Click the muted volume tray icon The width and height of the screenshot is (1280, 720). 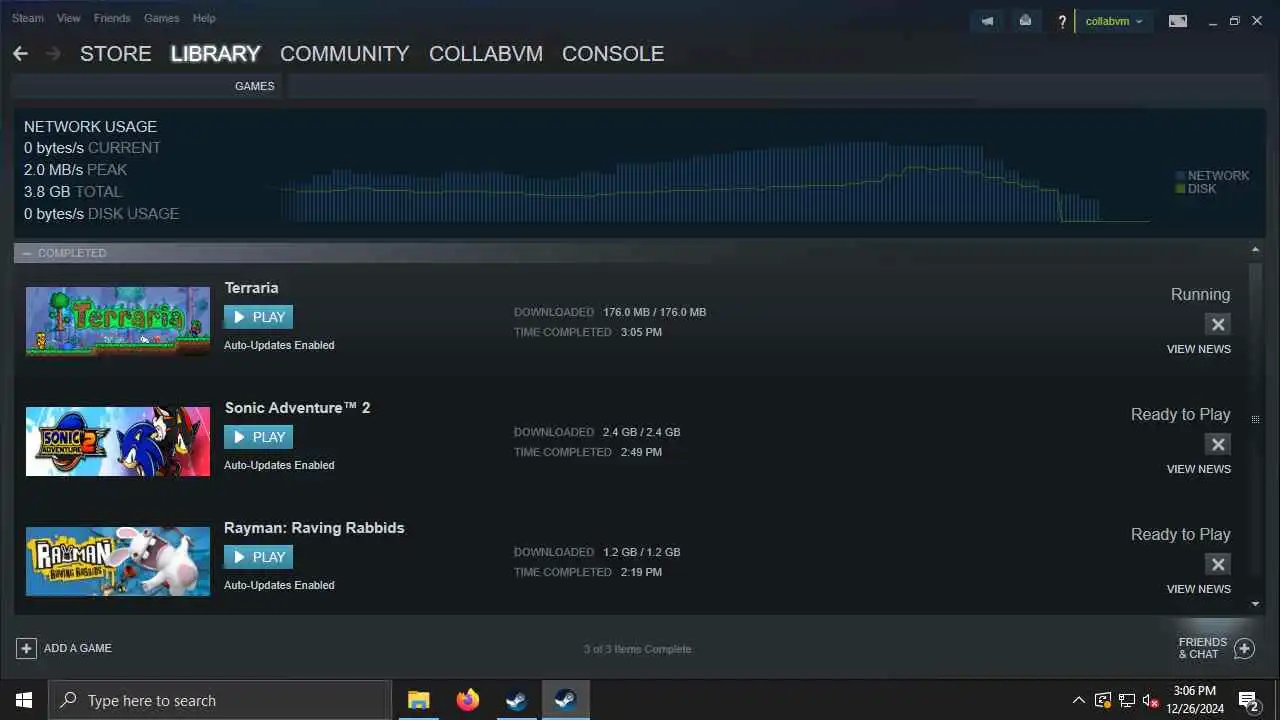coord(1151,700)
